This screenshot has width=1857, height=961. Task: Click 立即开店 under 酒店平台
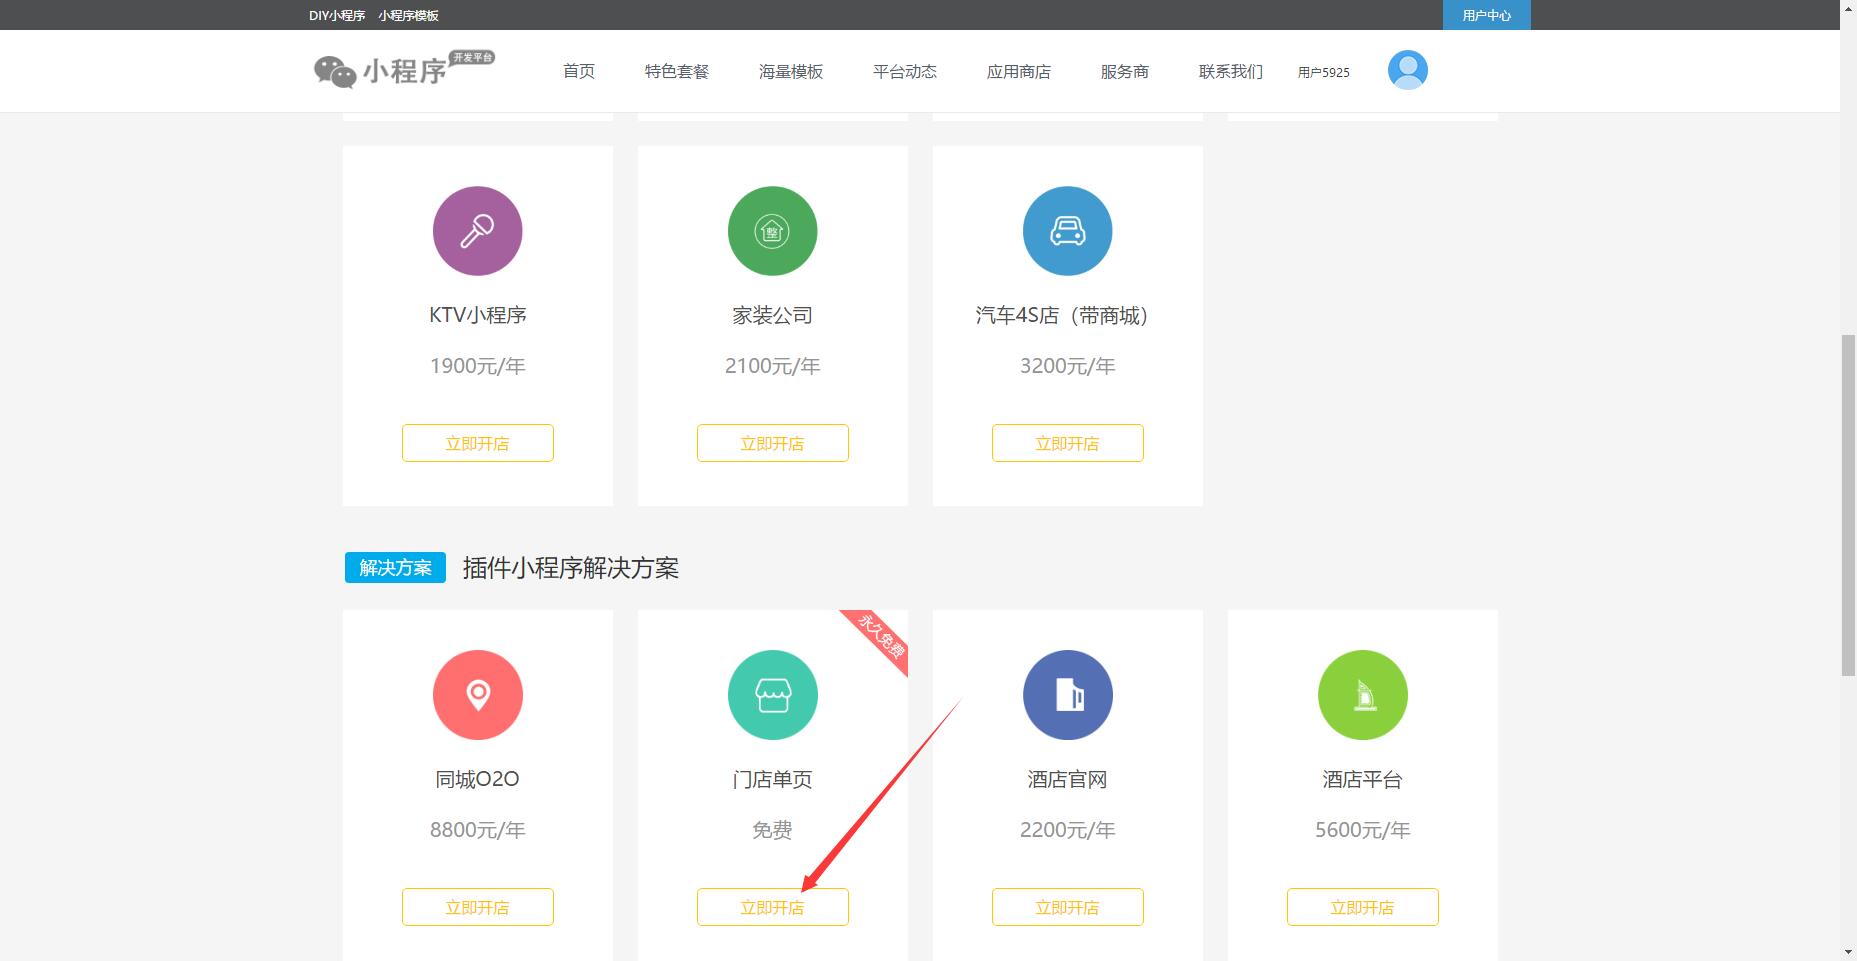click(x=1362, y=907)
